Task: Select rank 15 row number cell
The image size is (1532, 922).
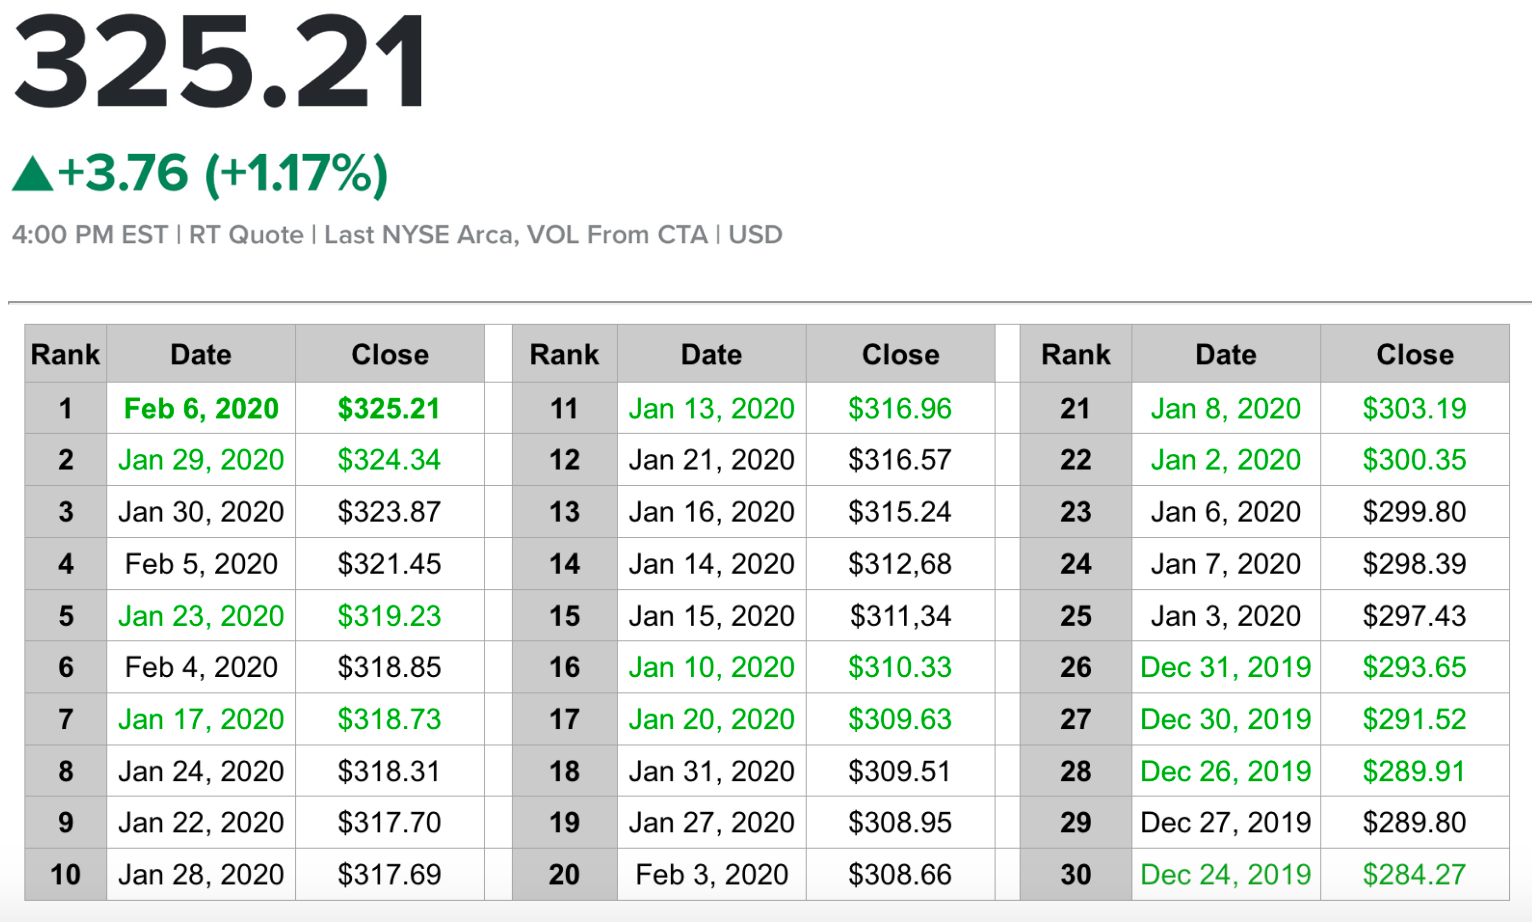Action: (x=565, y=616)
